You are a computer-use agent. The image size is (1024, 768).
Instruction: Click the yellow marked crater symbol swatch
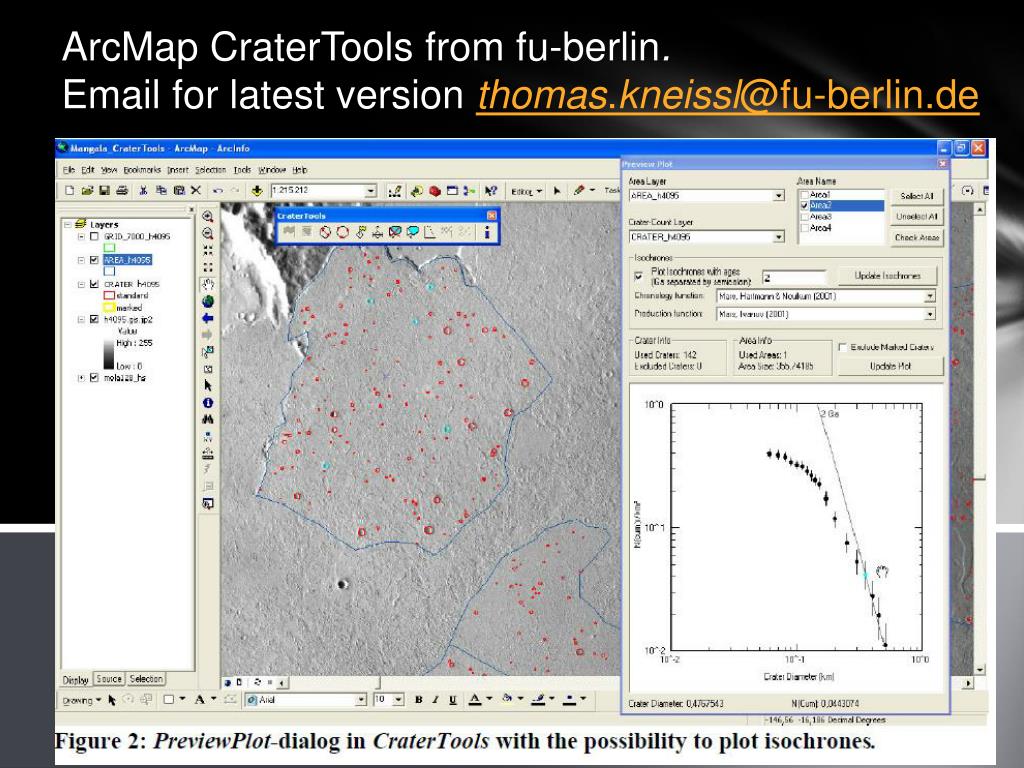(x=109, y=308)
